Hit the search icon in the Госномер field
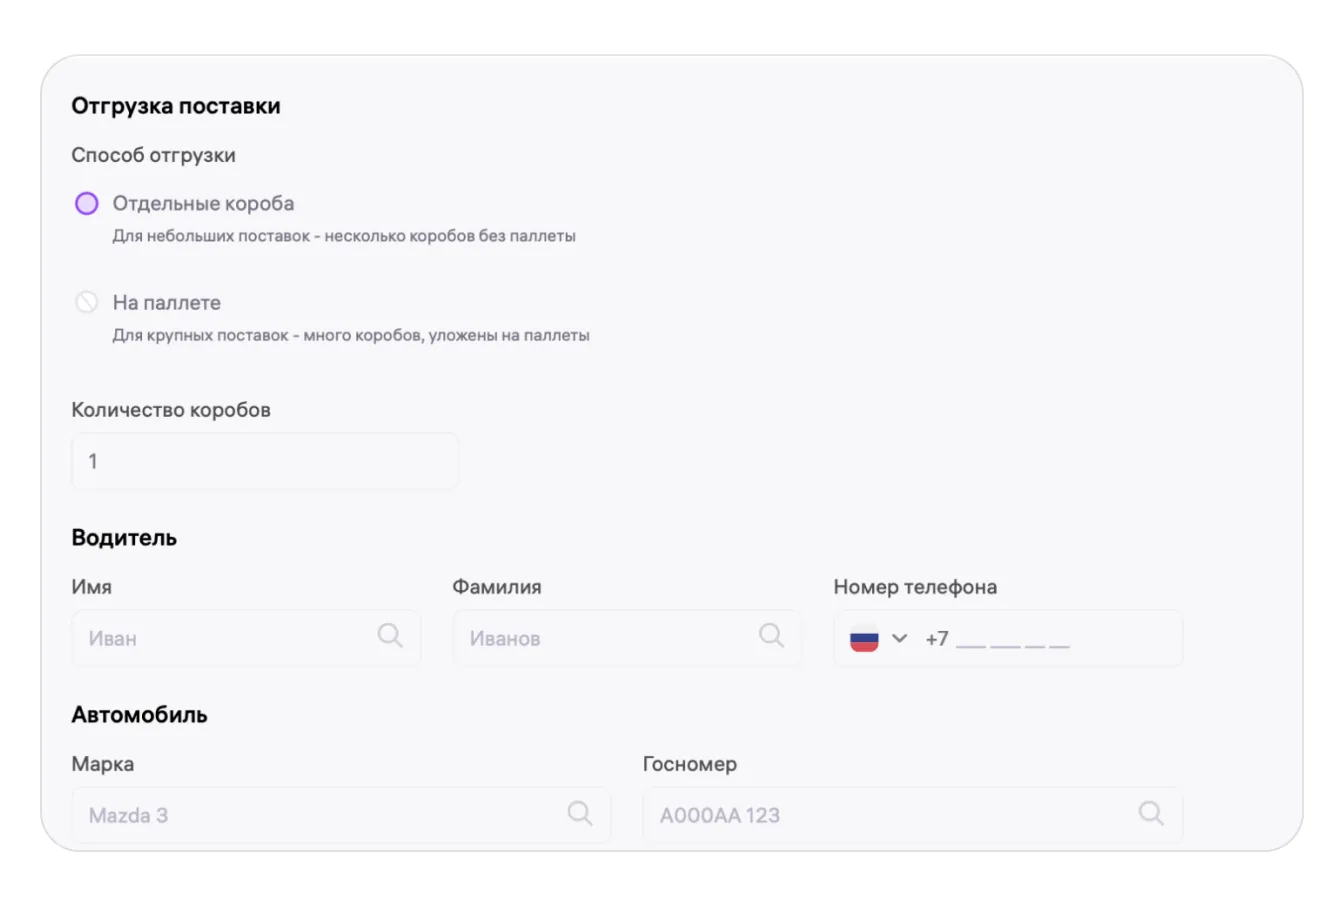The height and width of the screenshot is (906, 1344). 1151,813
